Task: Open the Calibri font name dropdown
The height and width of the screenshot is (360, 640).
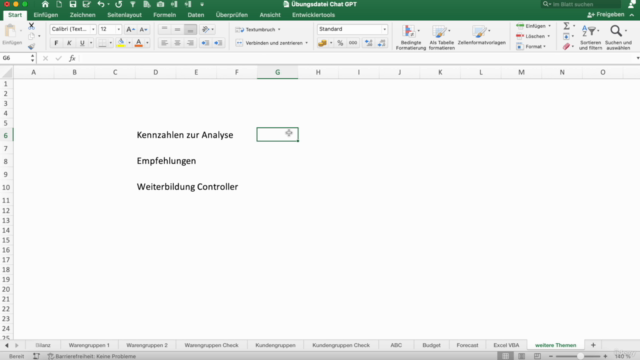Action: 93,29
